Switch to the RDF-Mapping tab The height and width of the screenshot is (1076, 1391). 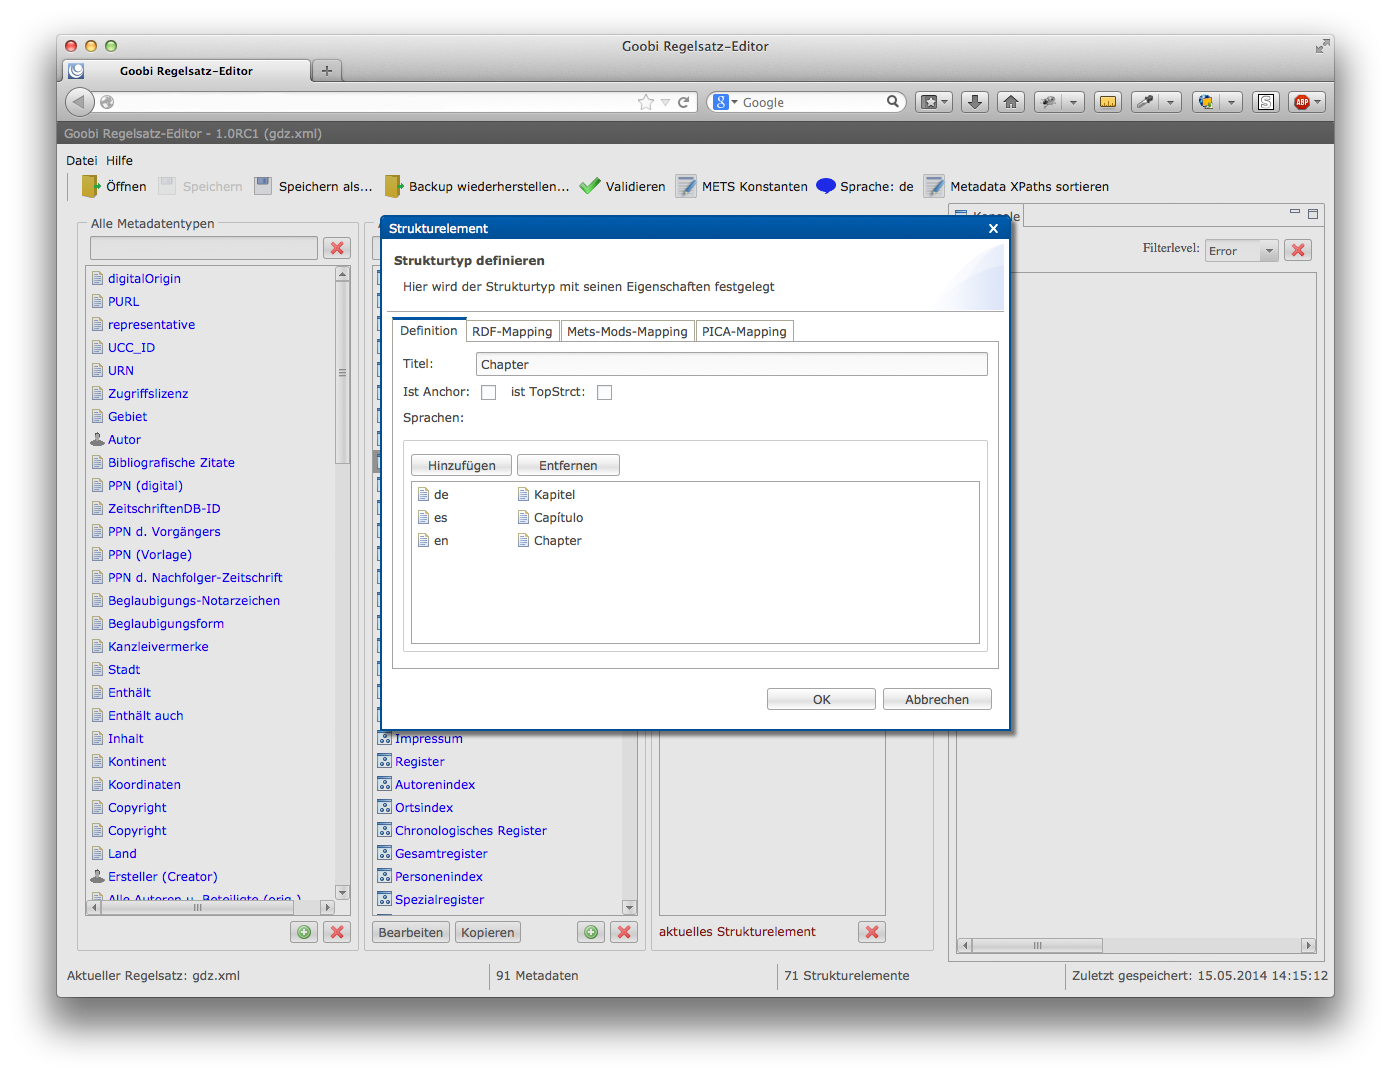[x=512, y=331]
